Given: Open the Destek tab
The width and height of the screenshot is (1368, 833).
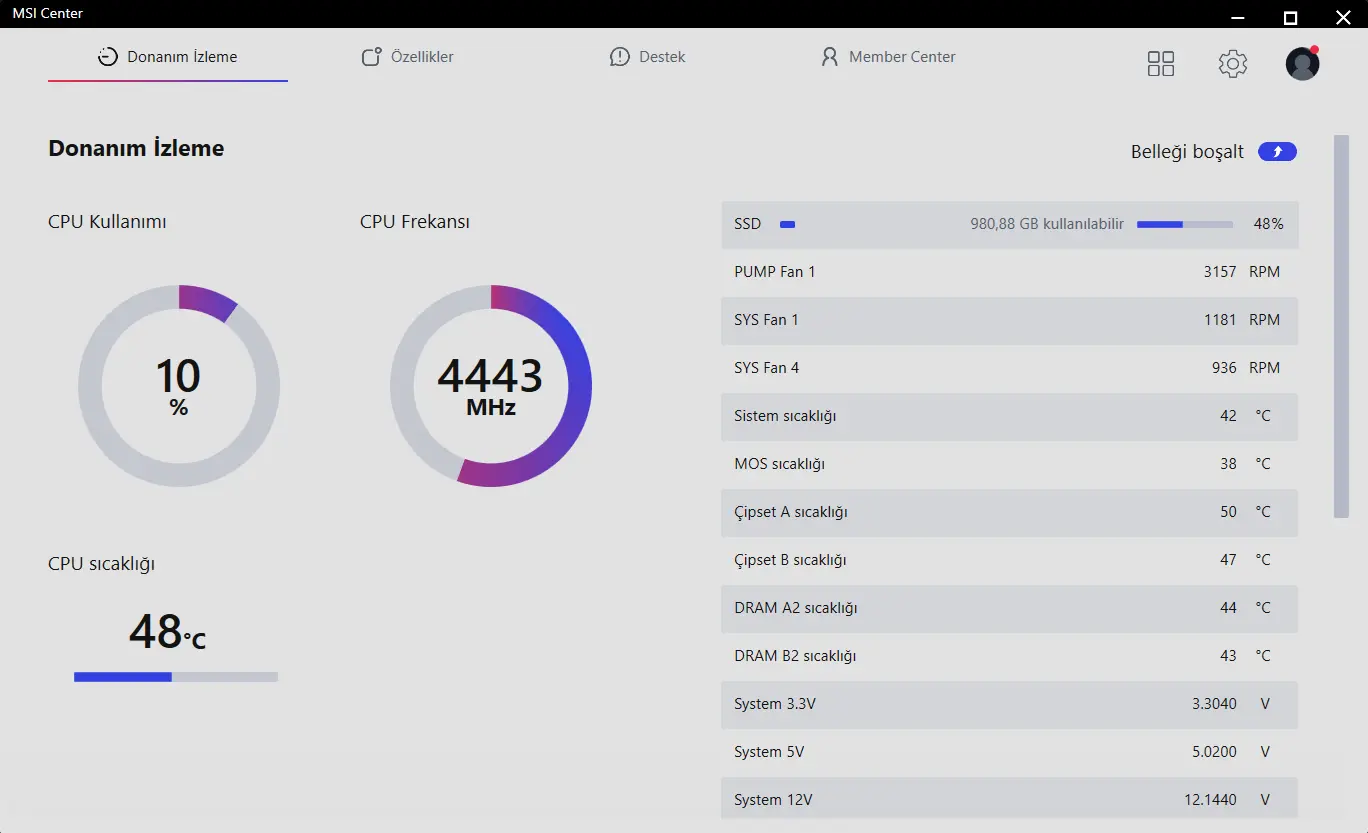Looking at the screenshot, I should (648, 57).
